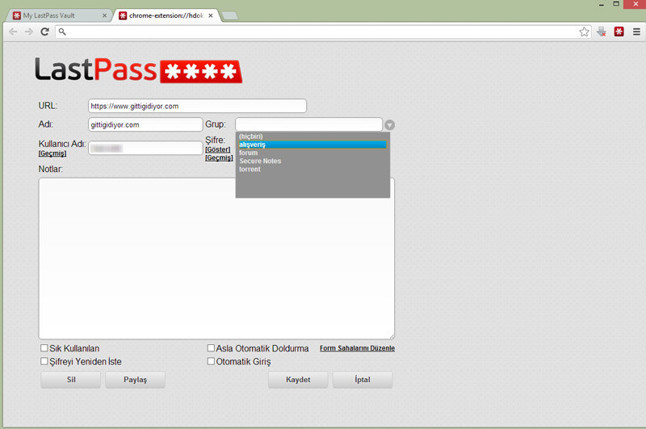Click the LastPass extension icon in toolbar
The width and height of the screenshot is (646, 429).
[x=619, y=32]
